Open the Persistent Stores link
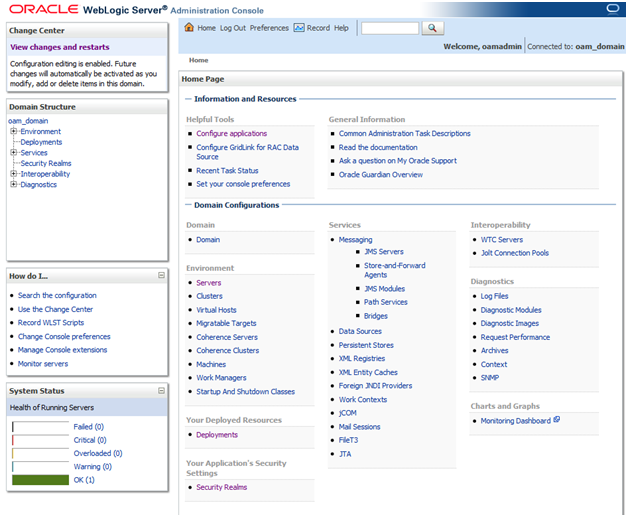Viewport: 628px width, 517px height. (366, 345)
